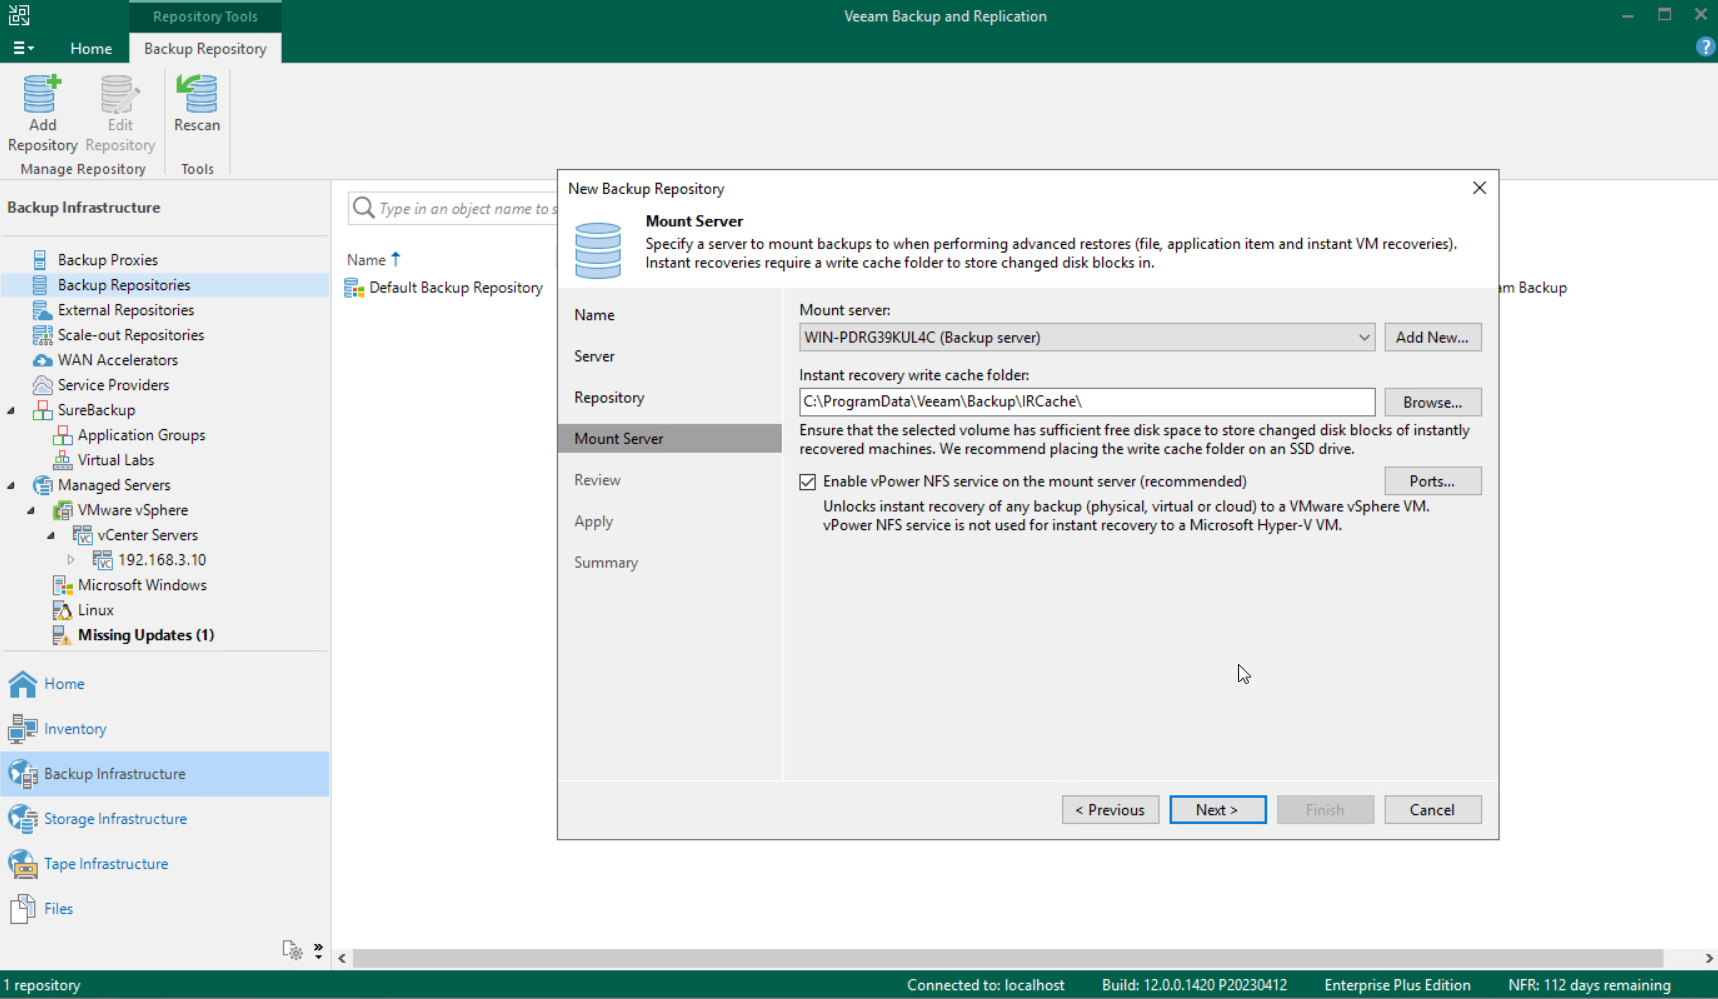Click the Browse... button
This screenshot has height=999, width=1718.
[x=1432, y=402]
